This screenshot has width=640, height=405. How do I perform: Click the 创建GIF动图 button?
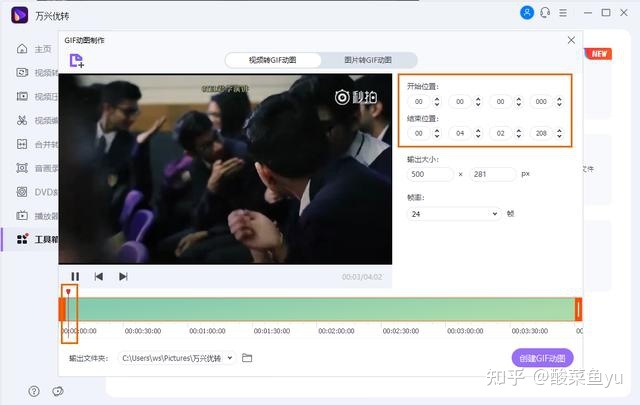coord(542,358)
